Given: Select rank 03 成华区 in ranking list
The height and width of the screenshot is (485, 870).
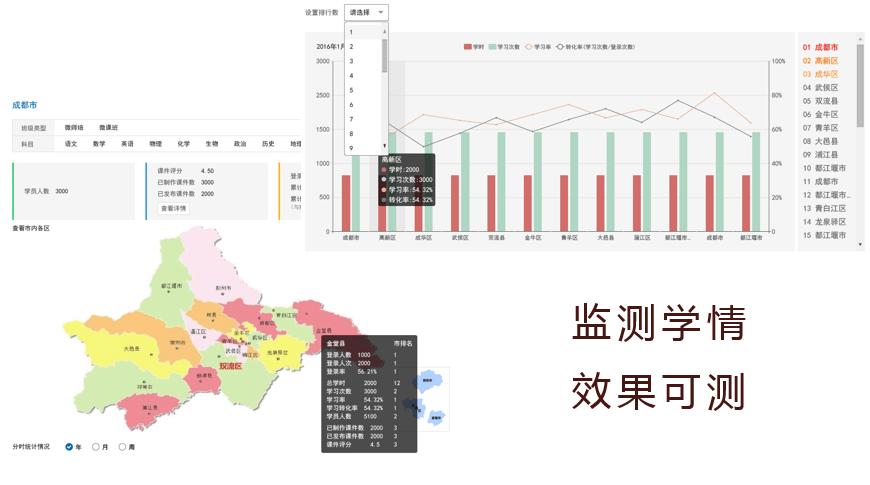Looking at the screenshot, I should coord(820,74).
